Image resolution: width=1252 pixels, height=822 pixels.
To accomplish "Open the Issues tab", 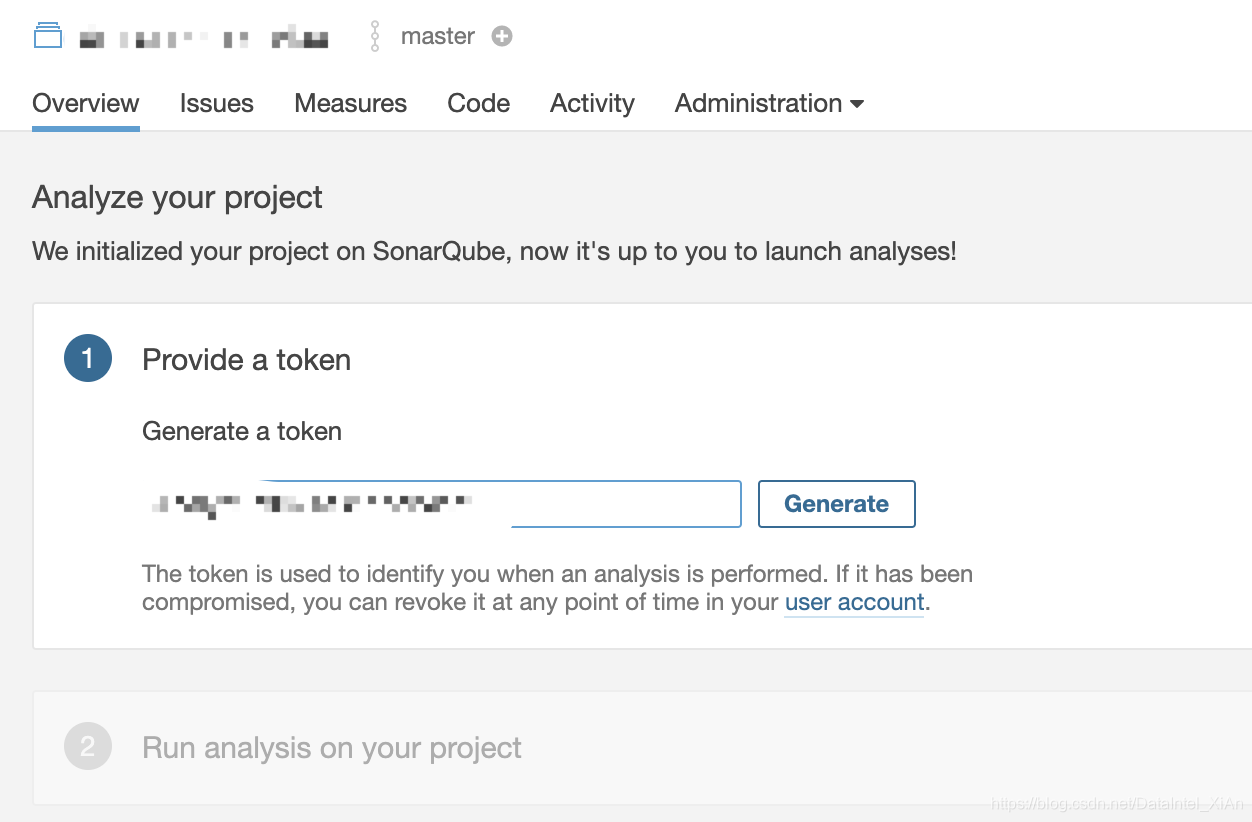I will (x=217, y=104).
